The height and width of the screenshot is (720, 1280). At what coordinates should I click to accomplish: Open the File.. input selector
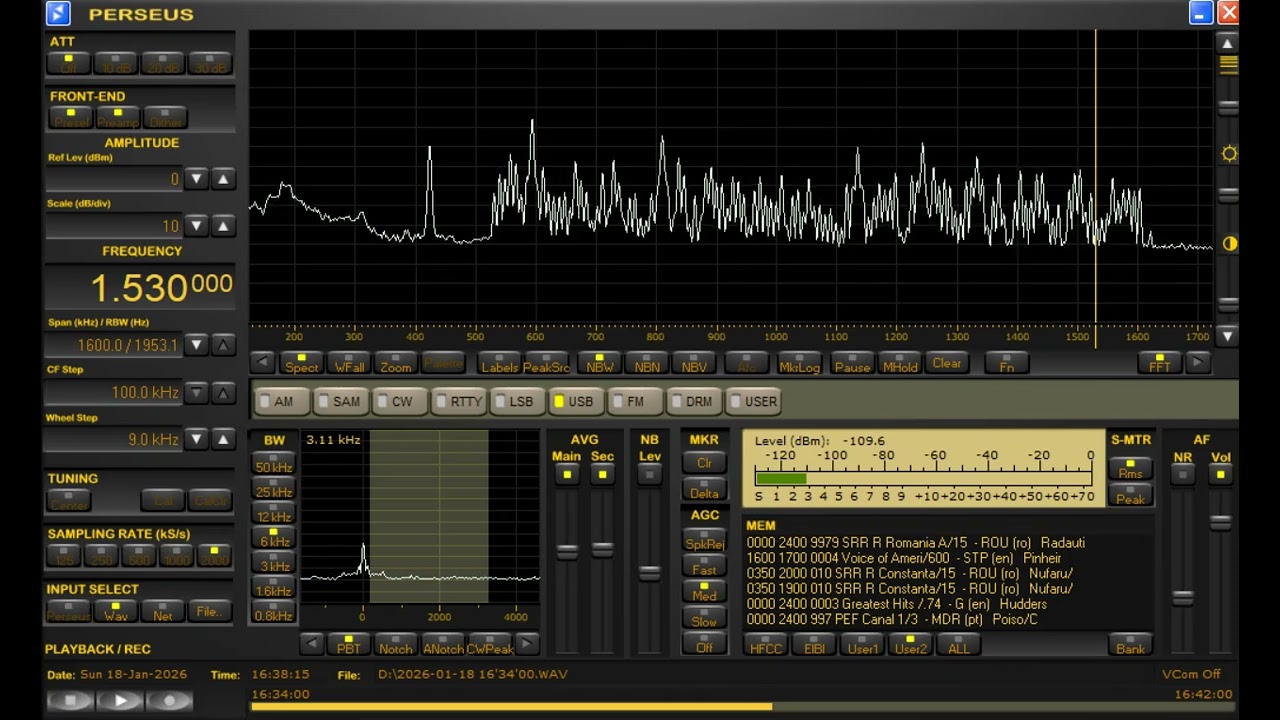click(x=209, y=611)
